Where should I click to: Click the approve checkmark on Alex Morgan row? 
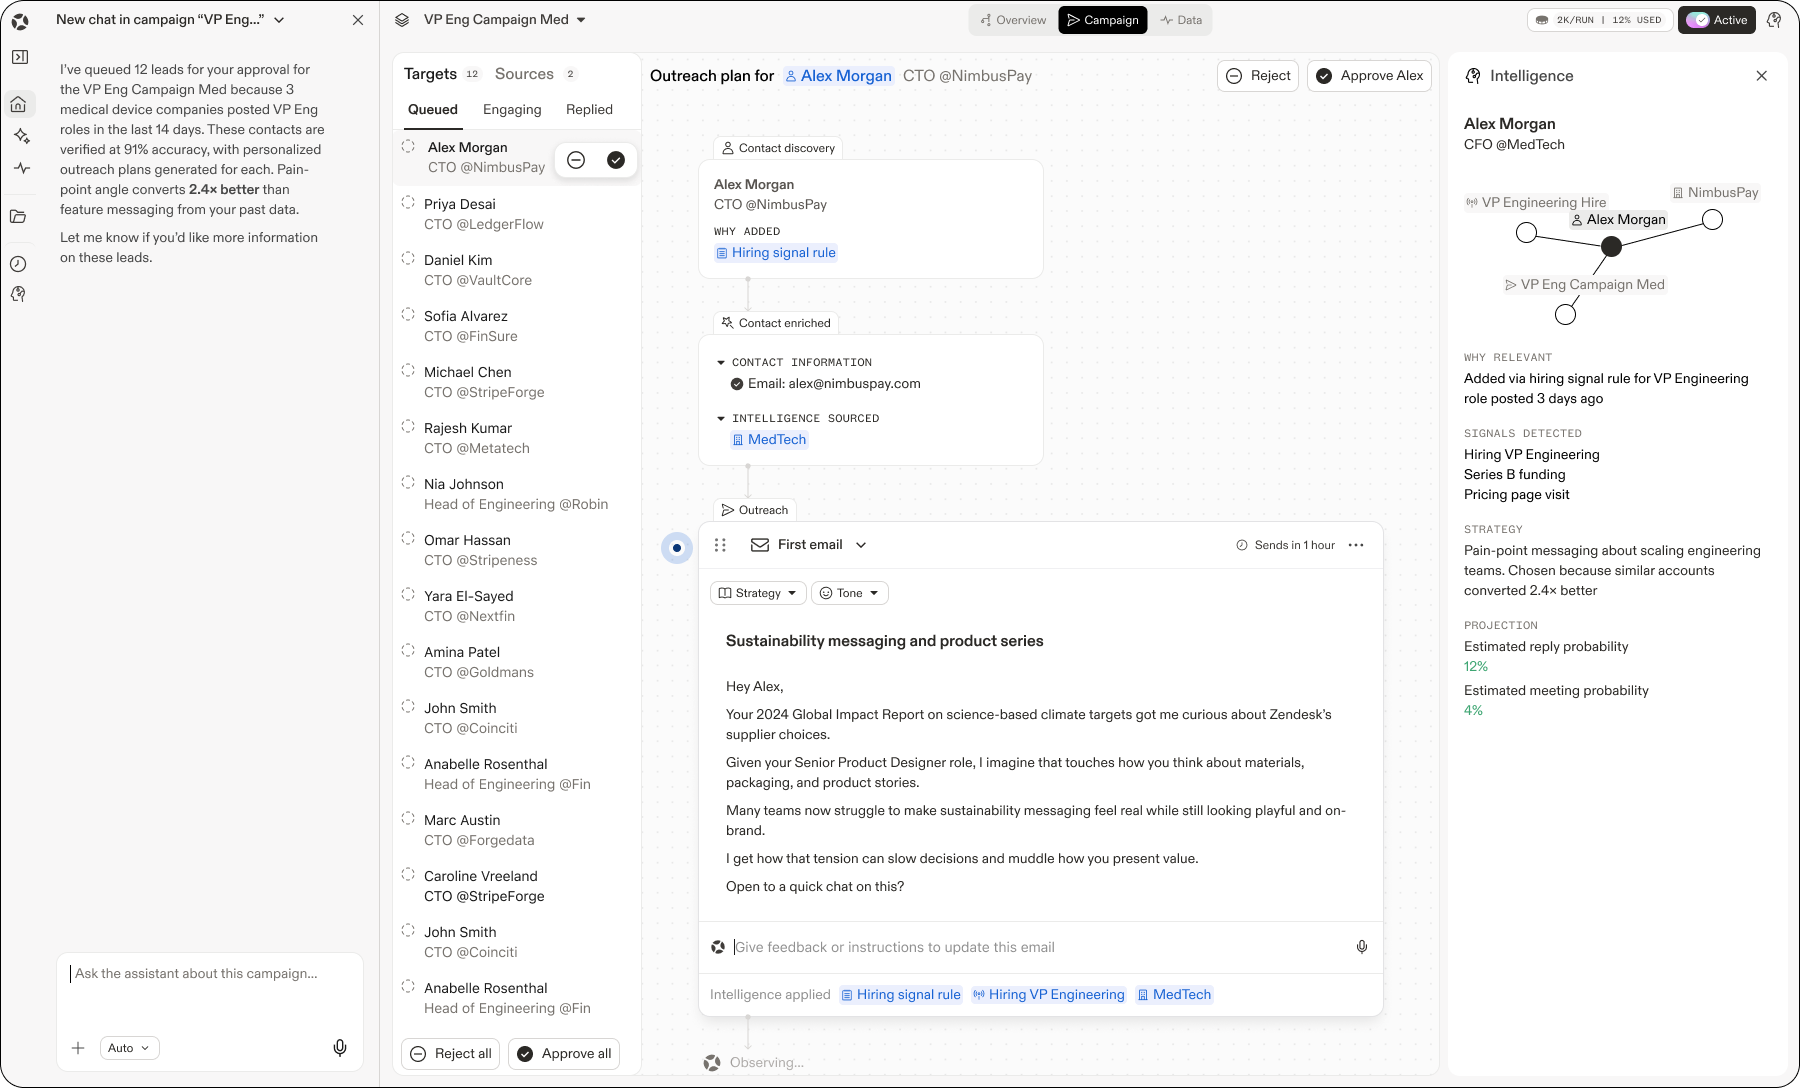616,160
